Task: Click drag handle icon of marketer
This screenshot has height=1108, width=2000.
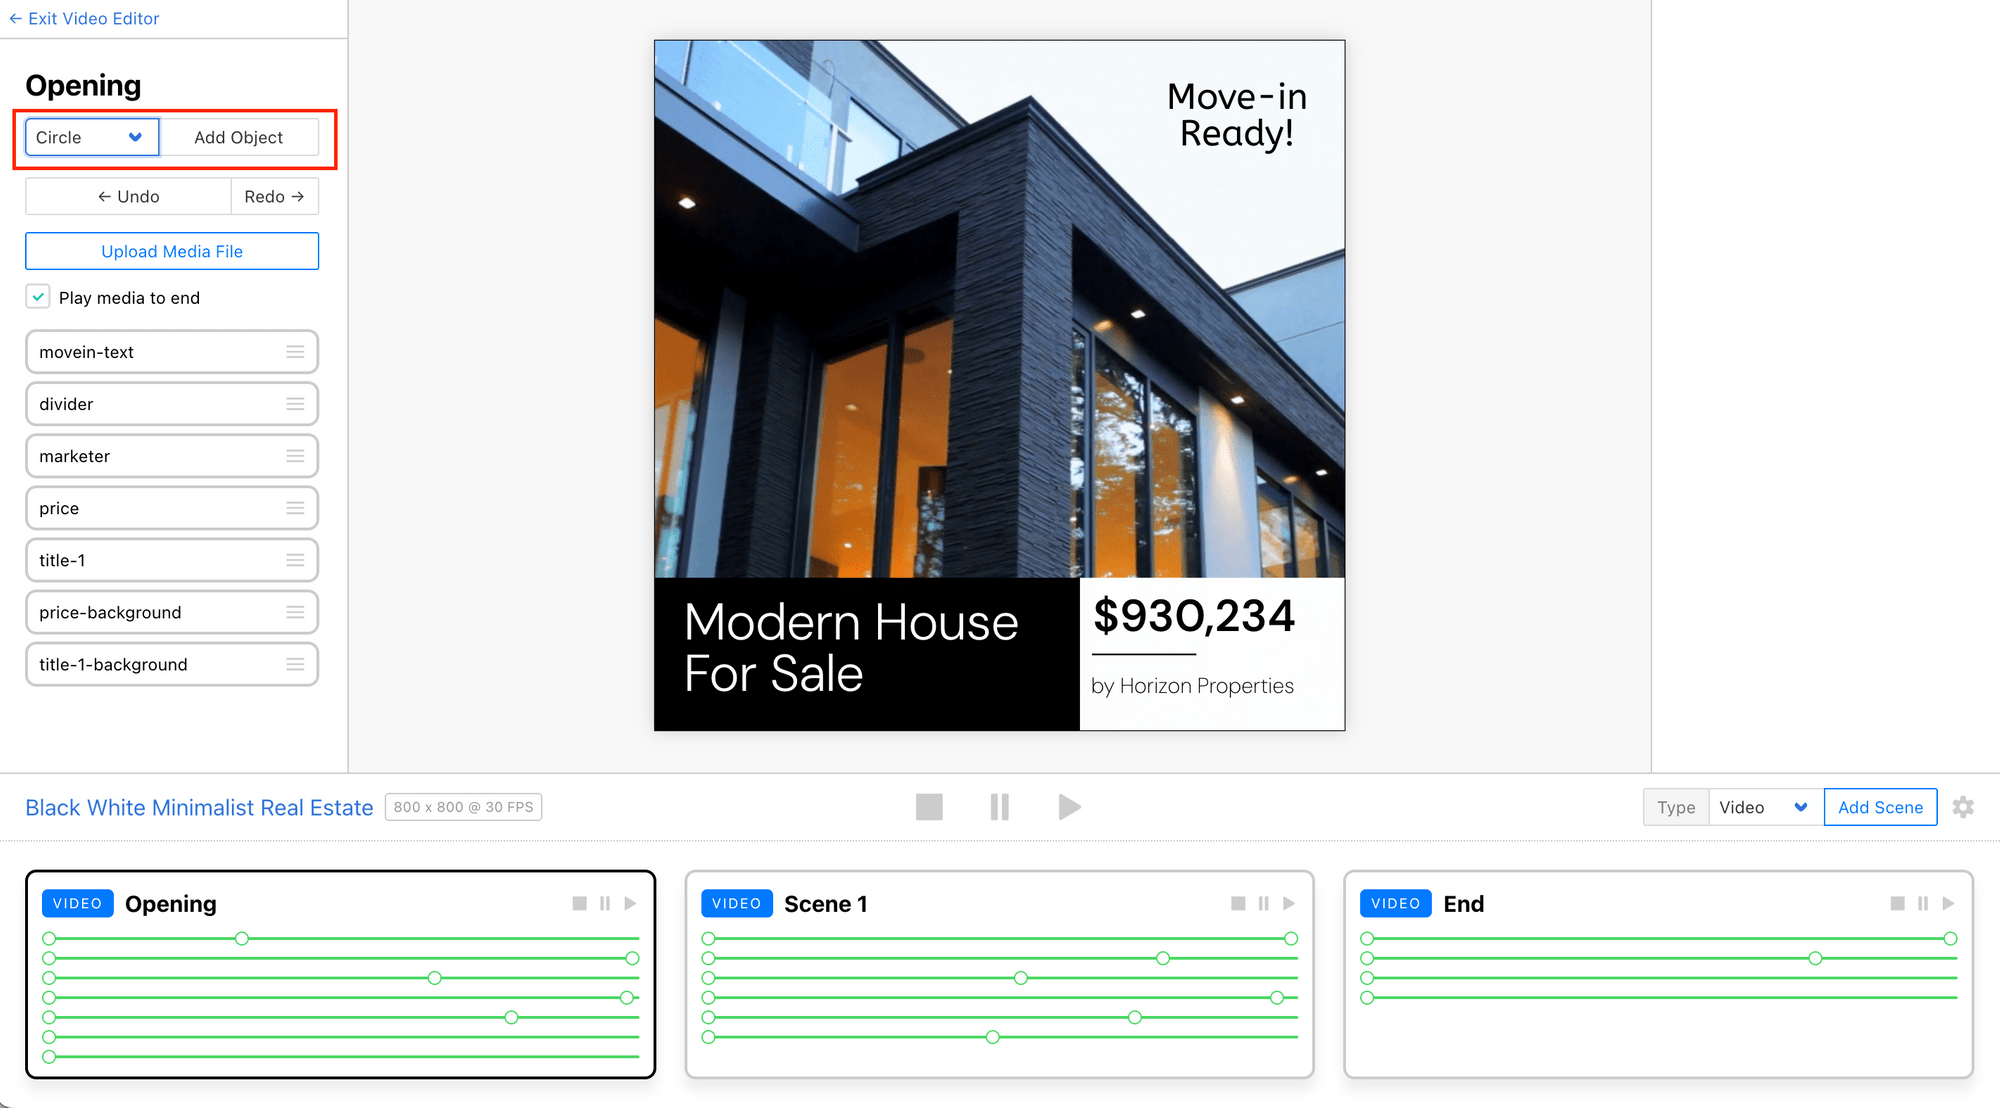Action: (x=295, y=456)
